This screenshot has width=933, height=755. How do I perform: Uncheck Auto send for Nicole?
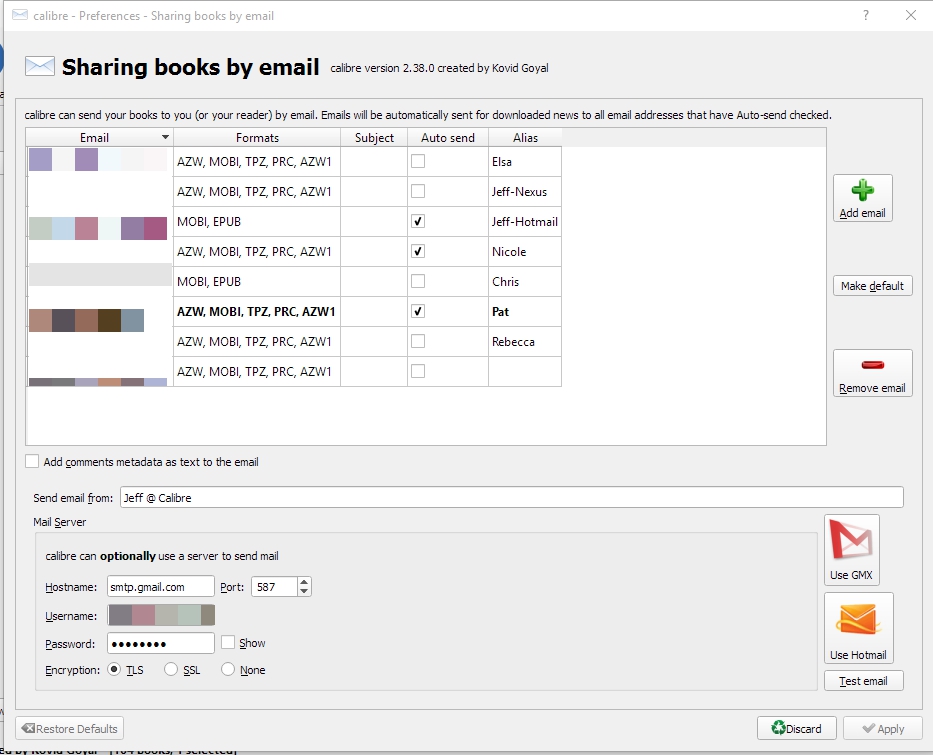pyautogui.click(x=418, y=251)
